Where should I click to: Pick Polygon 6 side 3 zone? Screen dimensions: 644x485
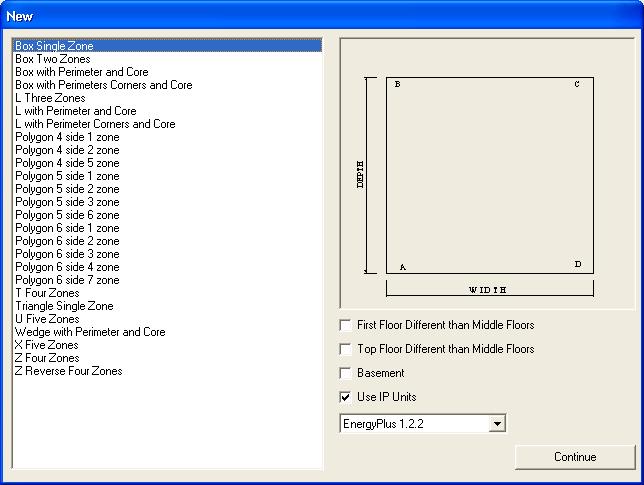pyautogui.click(x=168, y=254)
